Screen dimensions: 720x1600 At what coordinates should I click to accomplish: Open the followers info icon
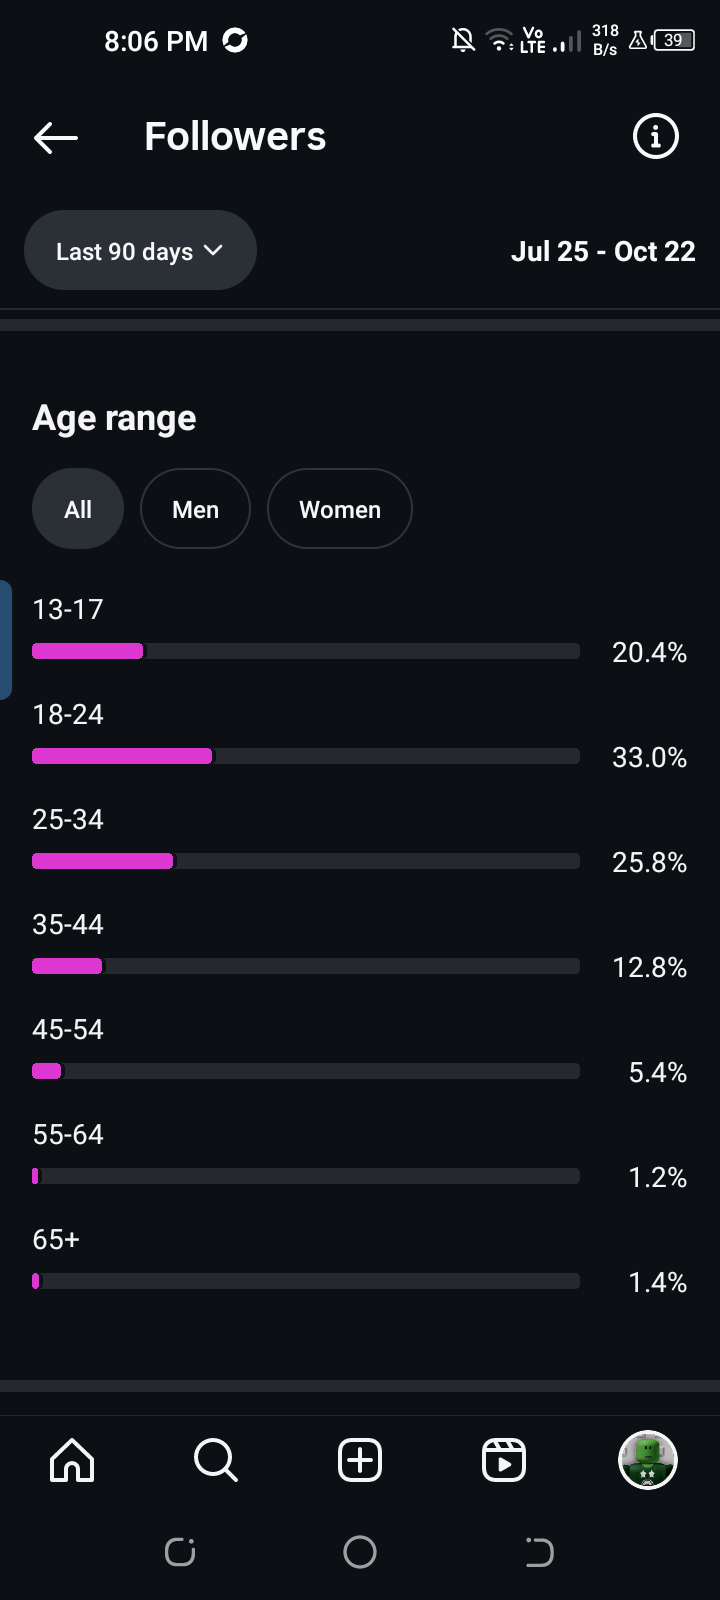tap(655, 136)
